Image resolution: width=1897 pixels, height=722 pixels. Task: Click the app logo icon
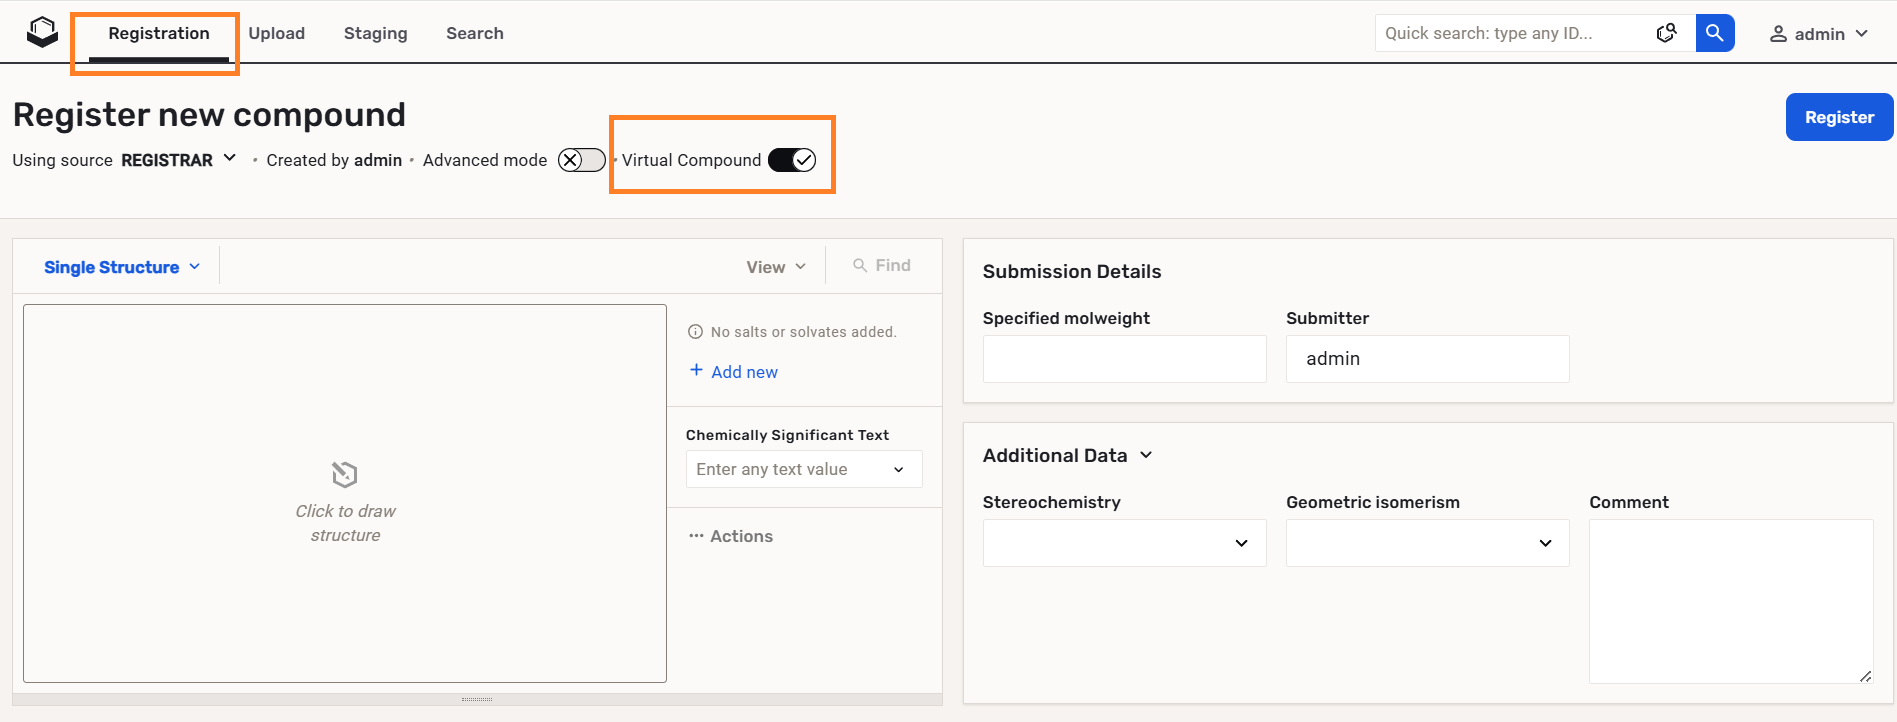click(42, 32)
